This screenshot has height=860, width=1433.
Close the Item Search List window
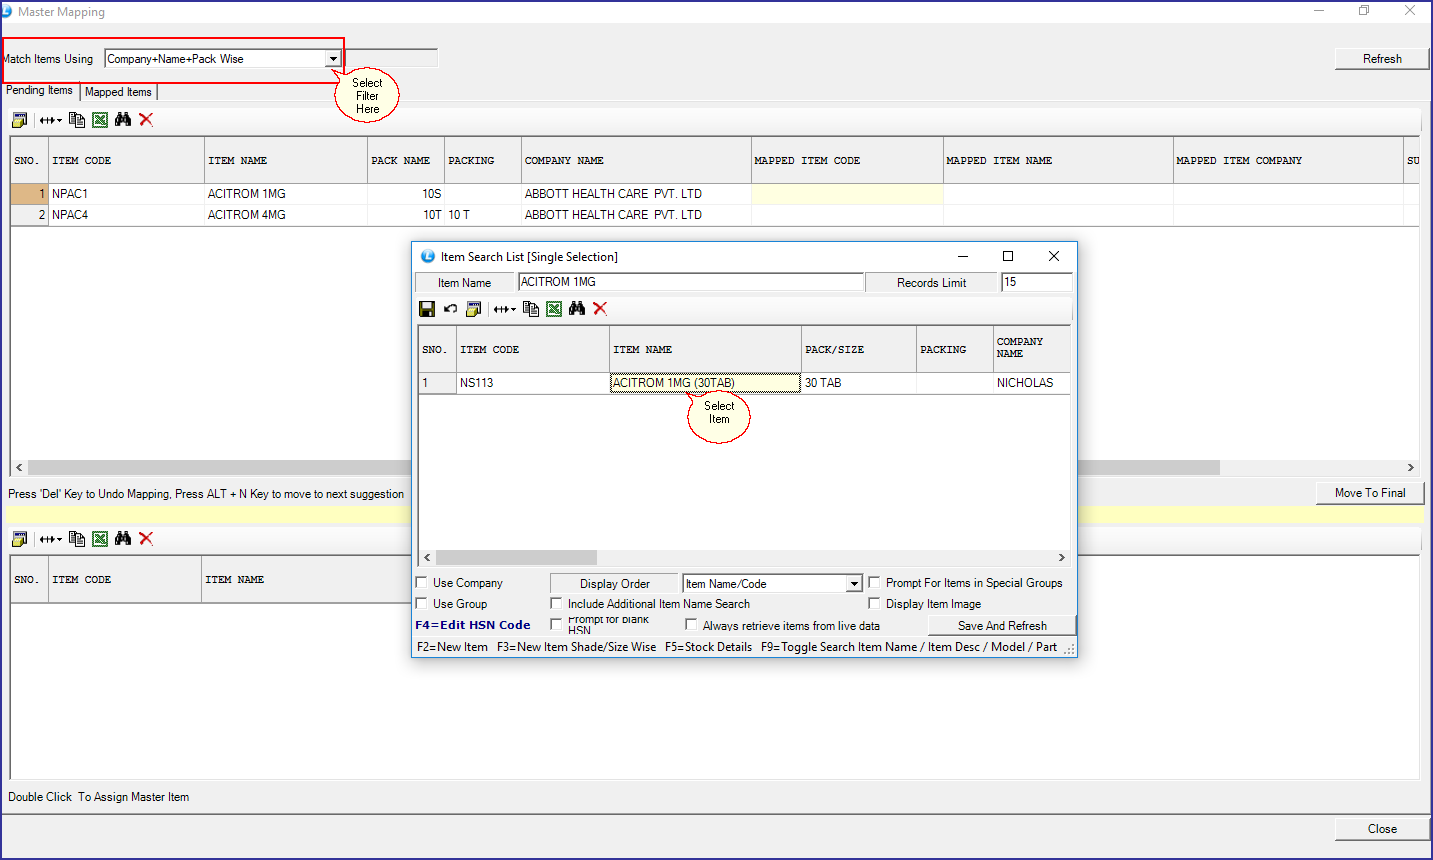click(x=1053, y=257)
